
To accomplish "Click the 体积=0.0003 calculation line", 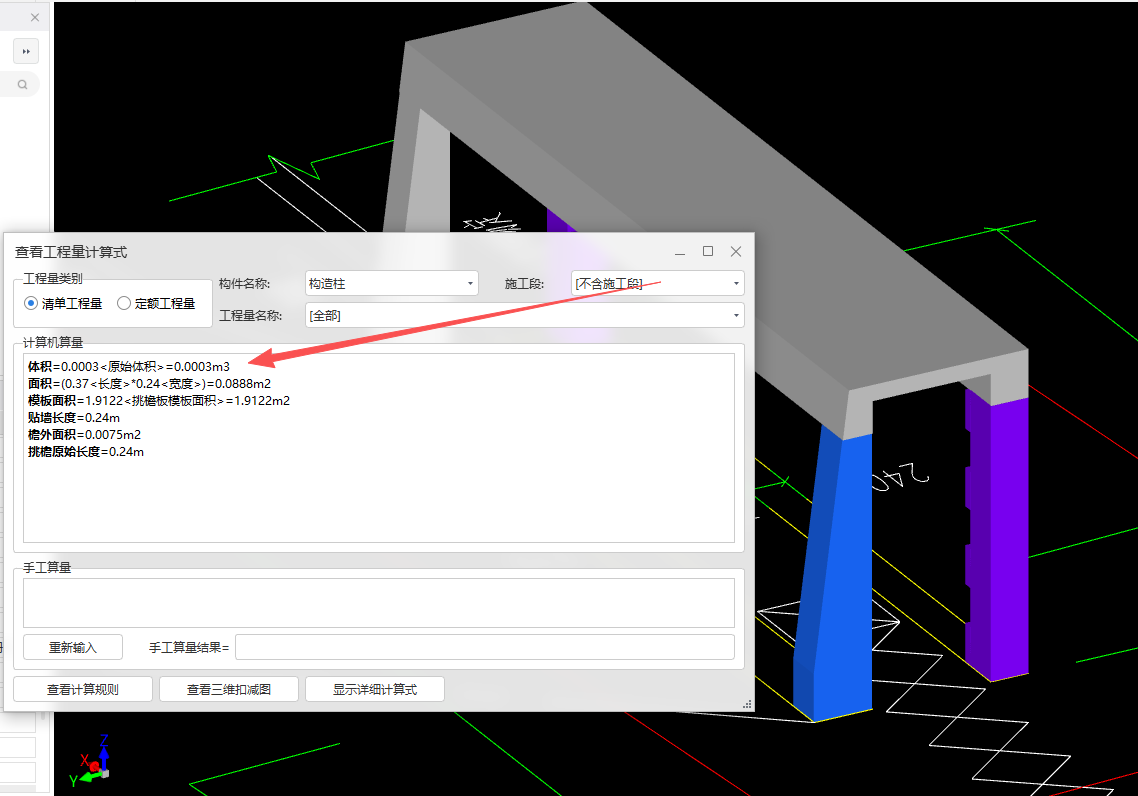I will [129, 366].
